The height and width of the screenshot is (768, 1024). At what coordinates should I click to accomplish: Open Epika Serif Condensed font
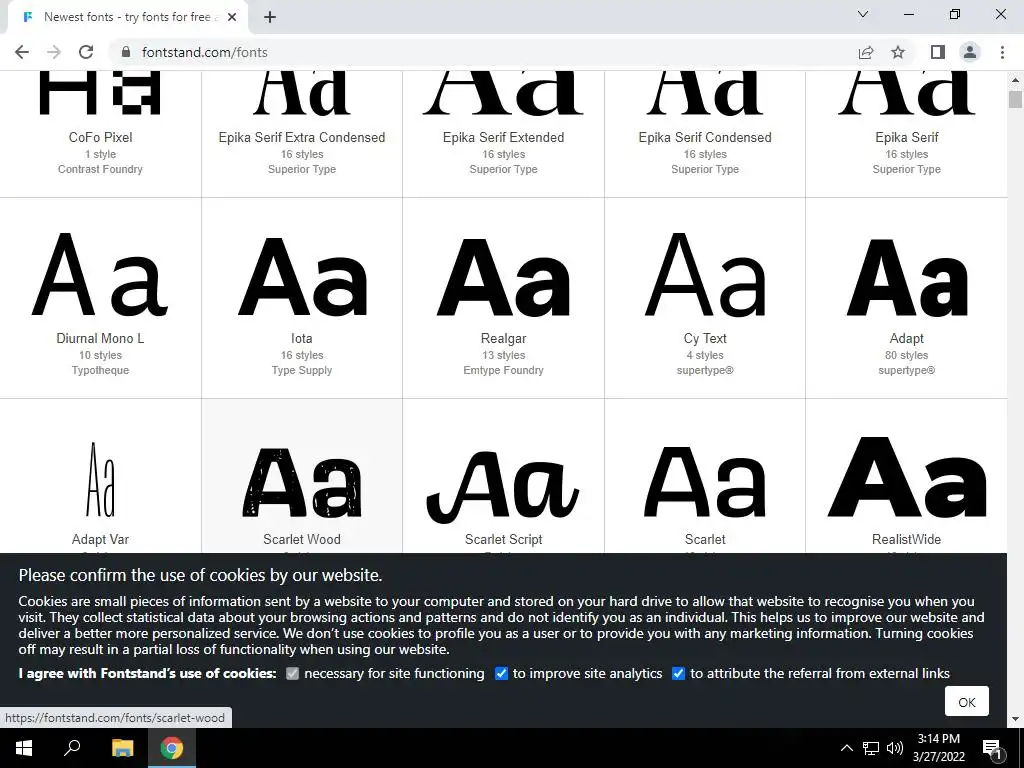[705, 137]
